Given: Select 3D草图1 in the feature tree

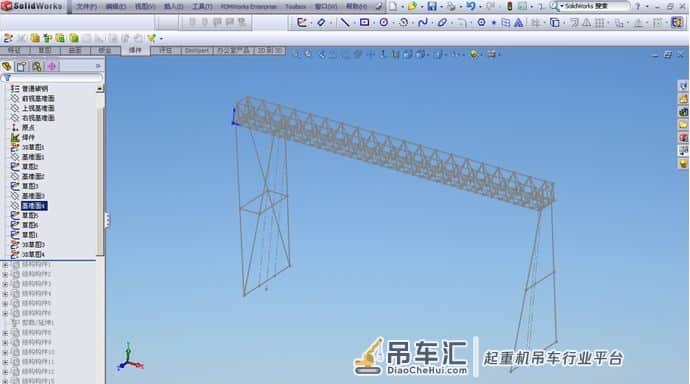Looking at the screenshot, I should [x=33, y=147].
